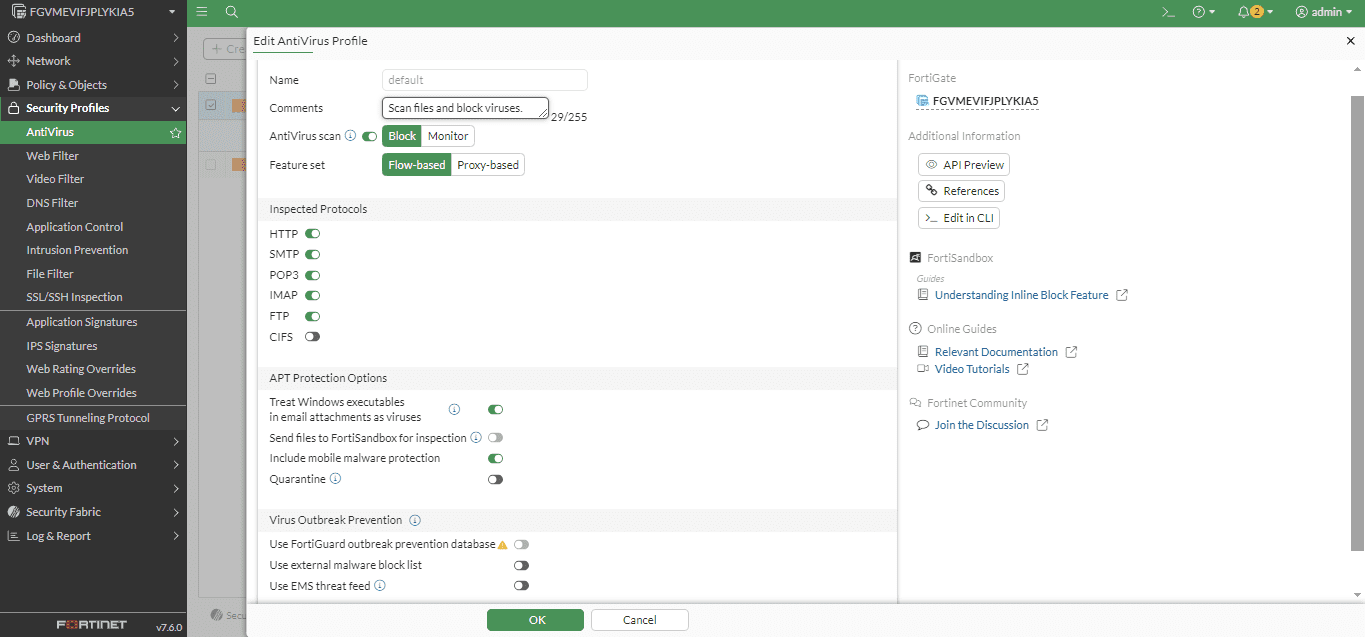The height and width of the screenshot is (637, 1365).
Task: Expand User & Authentication menu
Action: click(x=93, y=465)
